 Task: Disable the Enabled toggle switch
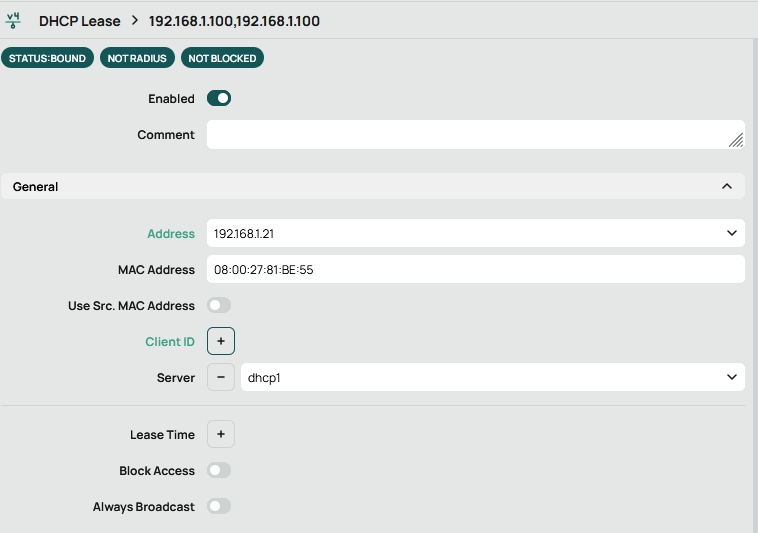coord(219,98)
